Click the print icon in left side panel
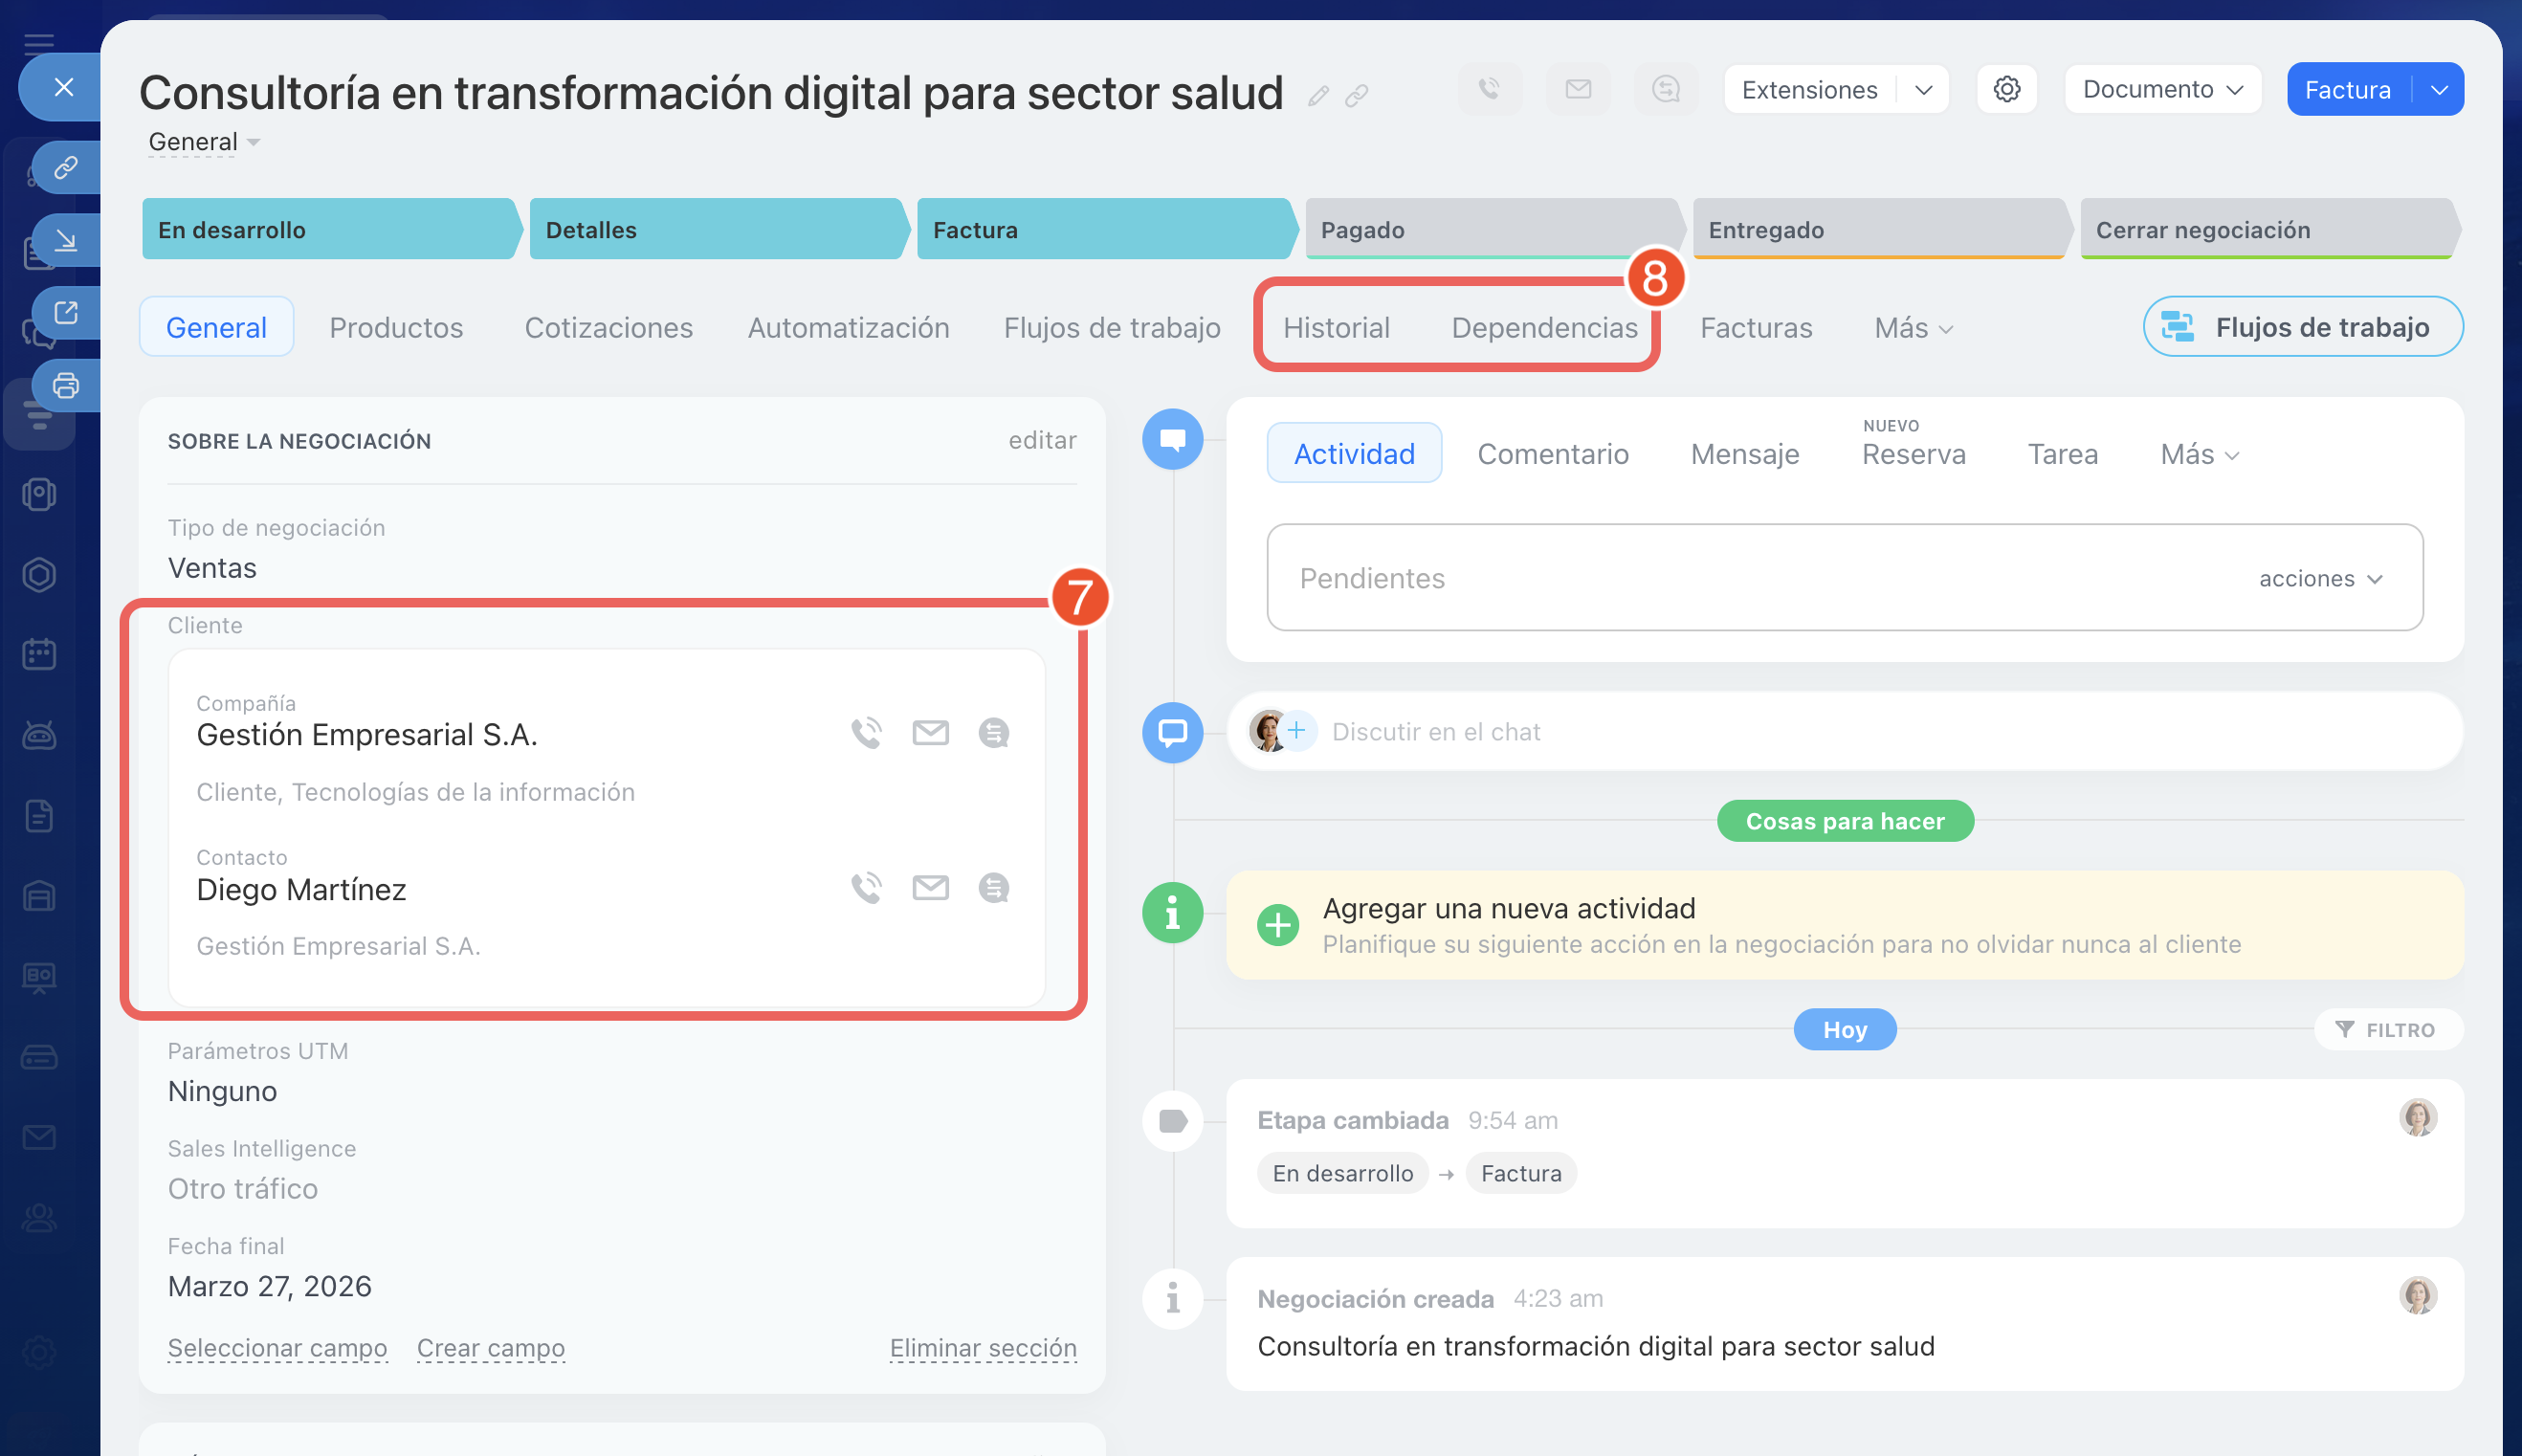Screen dimensions: 2522x1456 (66, 385)
